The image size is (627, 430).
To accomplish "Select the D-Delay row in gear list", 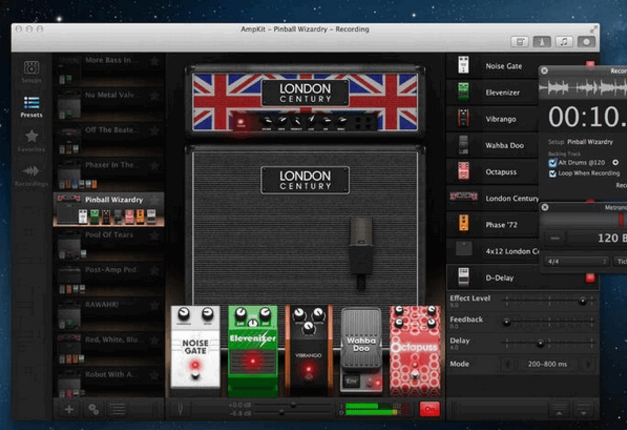I will coord(522,277).
